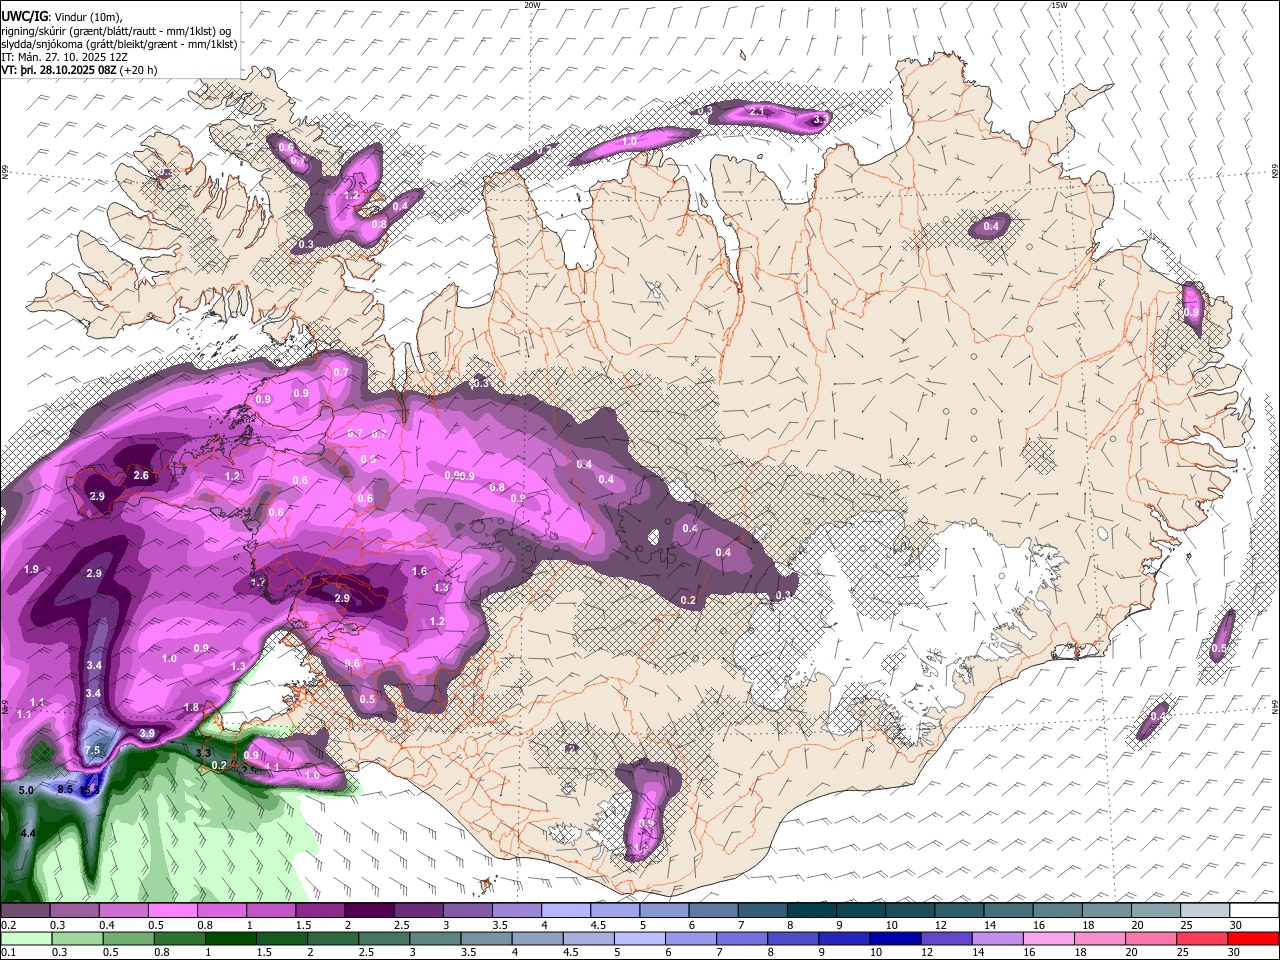Click the '7.5' precipitation value on the map

93,751
